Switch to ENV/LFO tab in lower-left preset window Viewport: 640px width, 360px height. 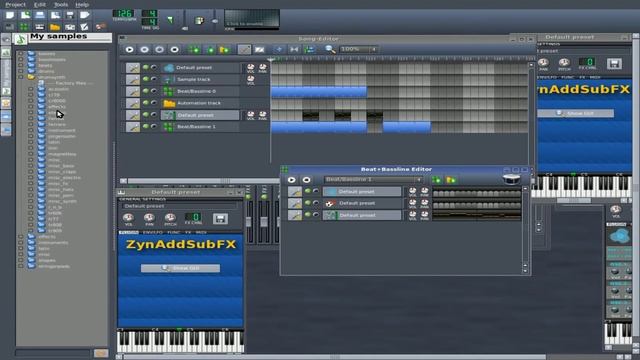[x=153, y=232]
